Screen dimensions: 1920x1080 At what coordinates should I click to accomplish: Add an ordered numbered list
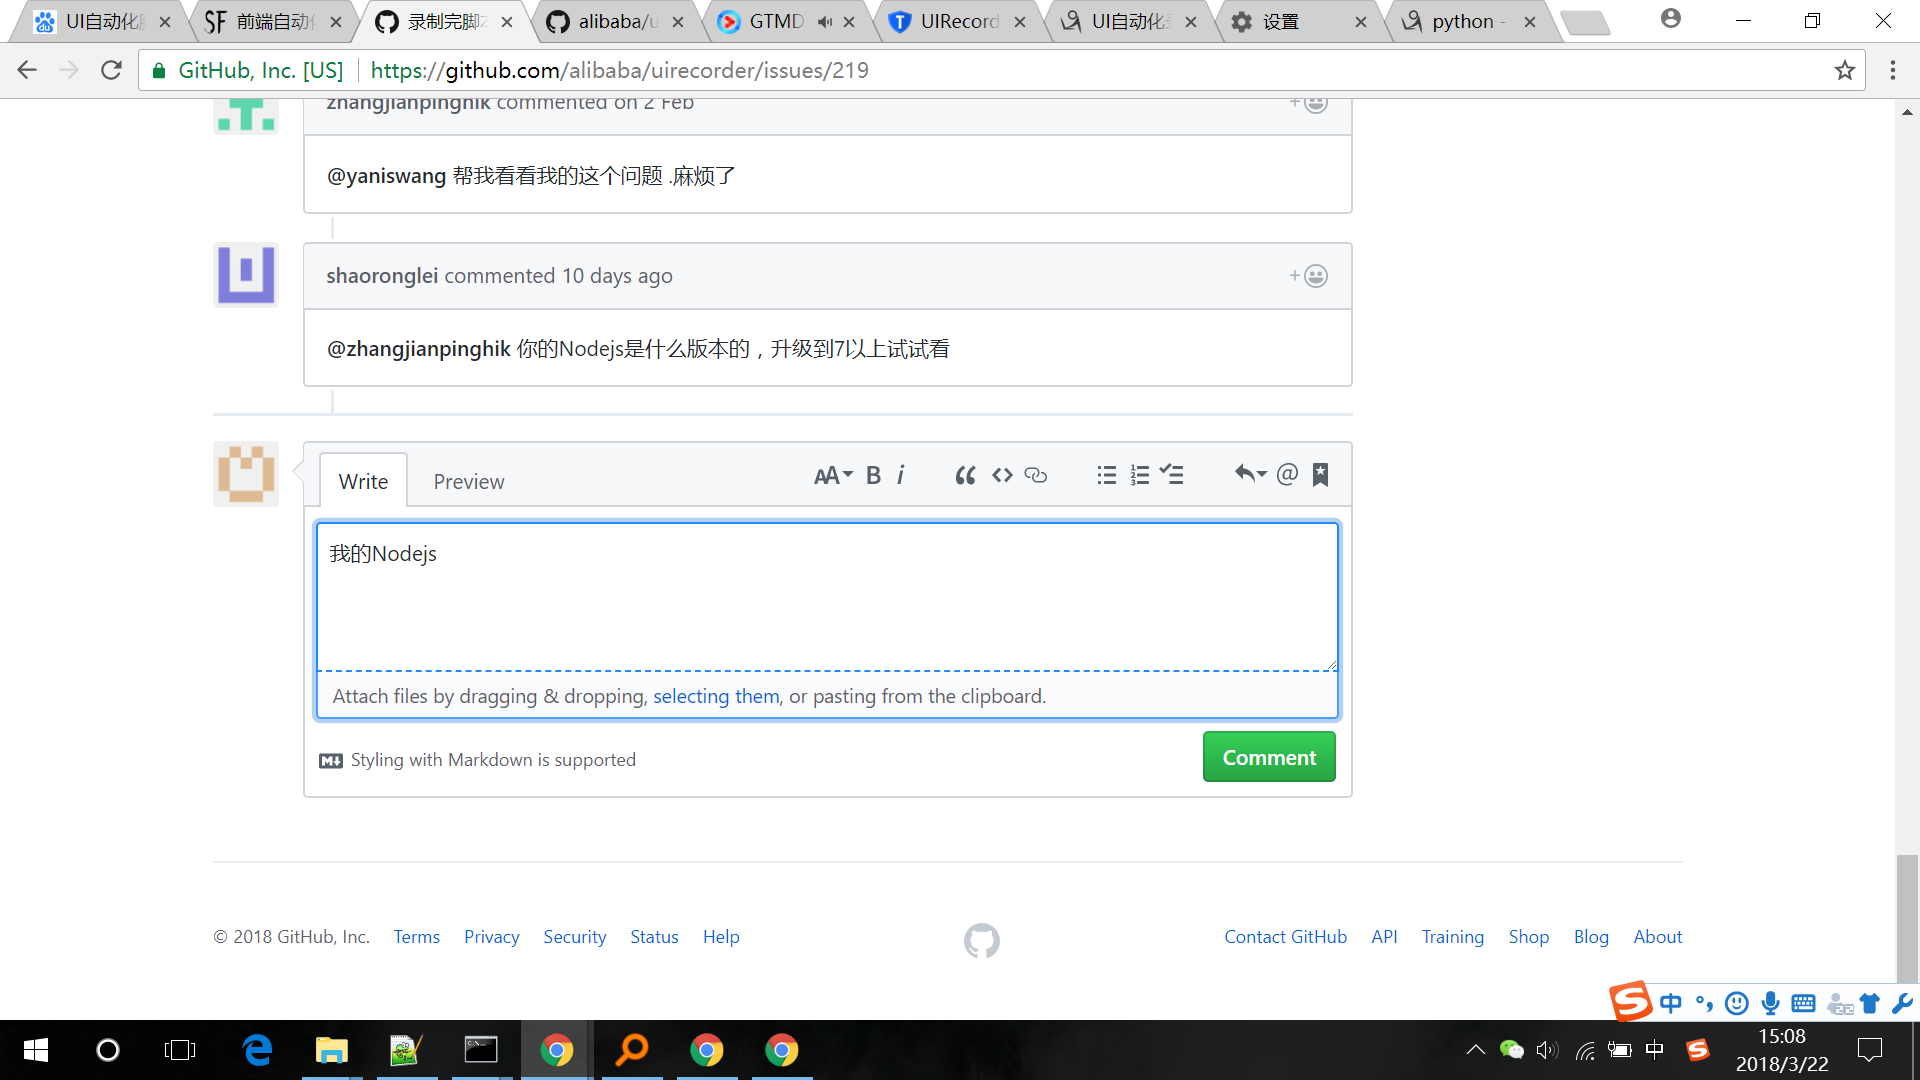(x=1140, y=475)
